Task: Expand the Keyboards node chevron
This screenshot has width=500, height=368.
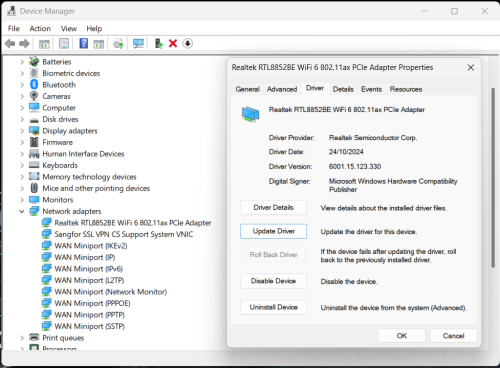Action: (22, 165)
